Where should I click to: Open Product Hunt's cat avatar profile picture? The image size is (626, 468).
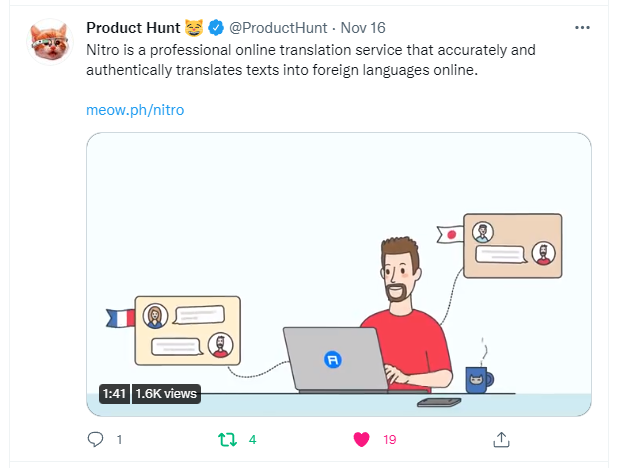point(50,42)
